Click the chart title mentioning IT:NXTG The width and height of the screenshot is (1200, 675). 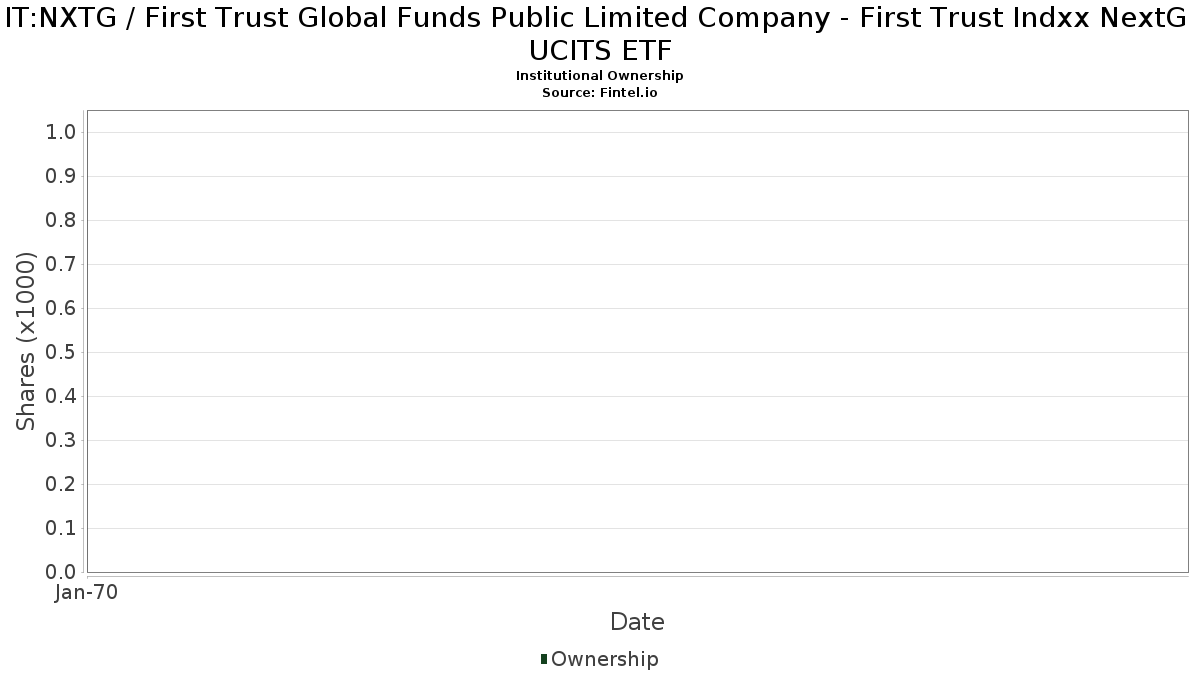[600, 22]
